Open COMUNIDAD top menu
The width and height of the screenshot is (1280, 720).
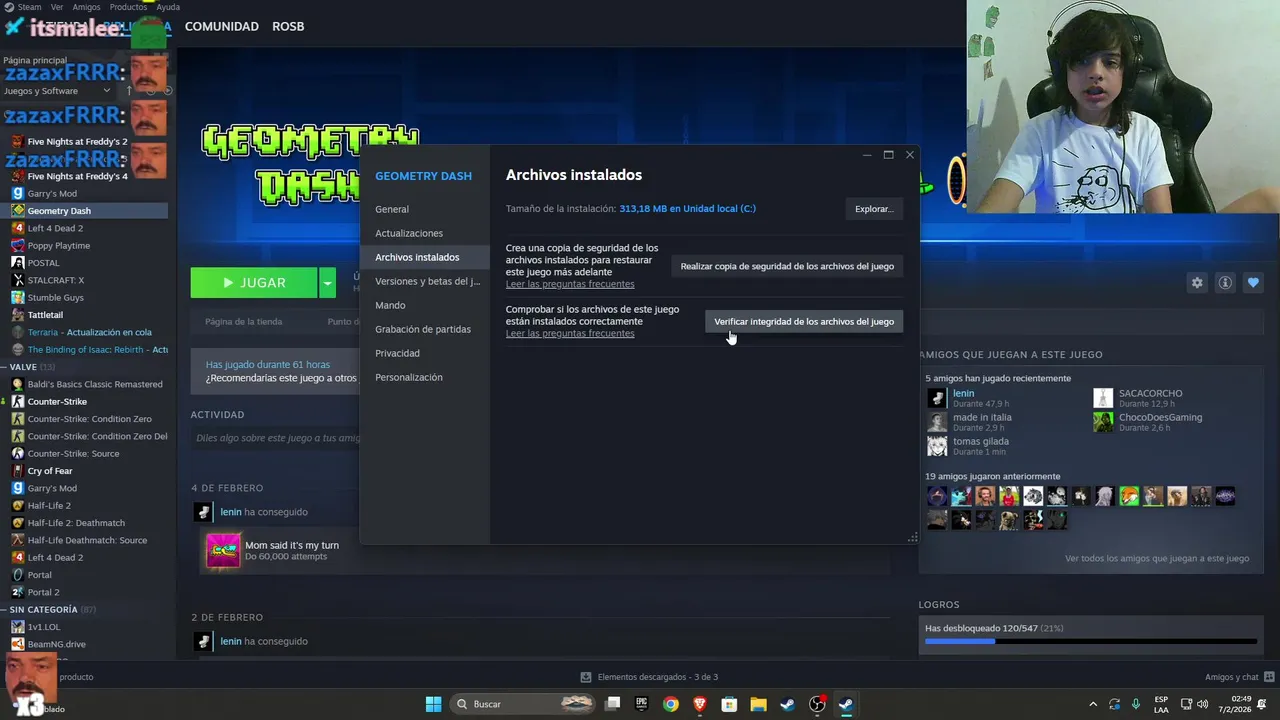222,26
